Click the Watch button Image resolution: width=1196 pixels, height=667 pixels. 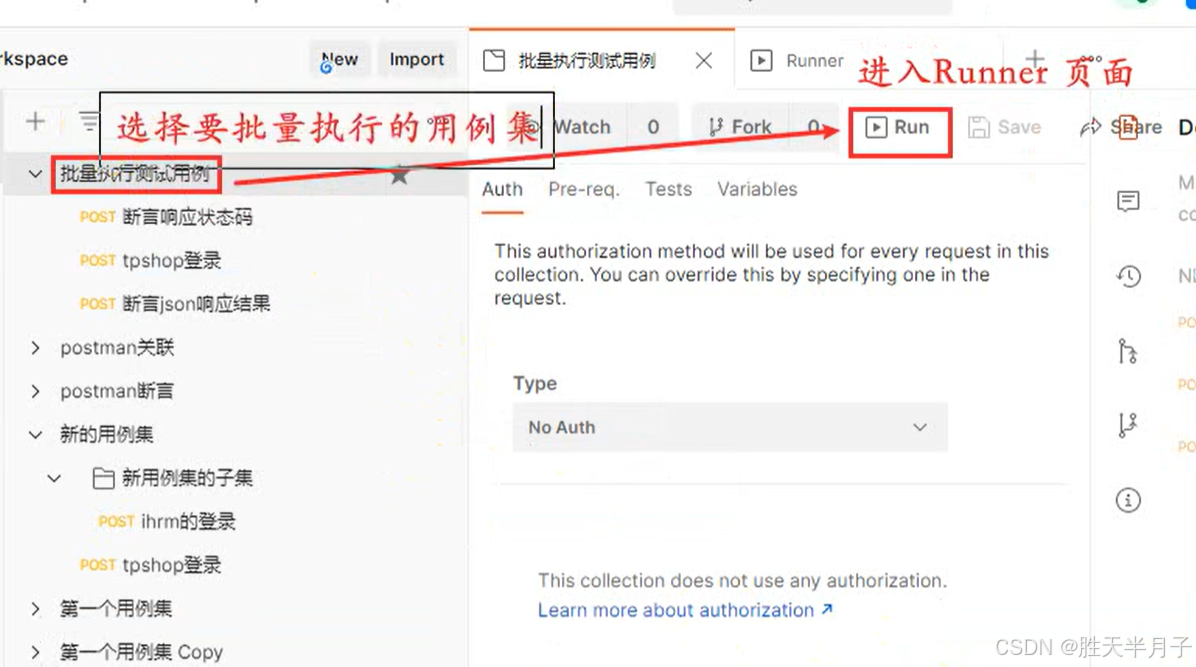(581, 127)
